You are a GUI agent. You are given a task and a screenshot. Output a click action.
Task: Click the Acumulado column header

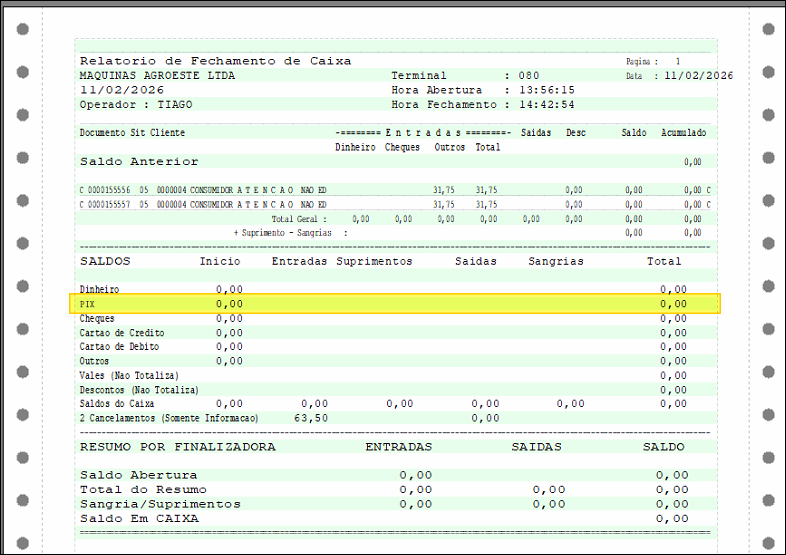(x=683, y=132)
